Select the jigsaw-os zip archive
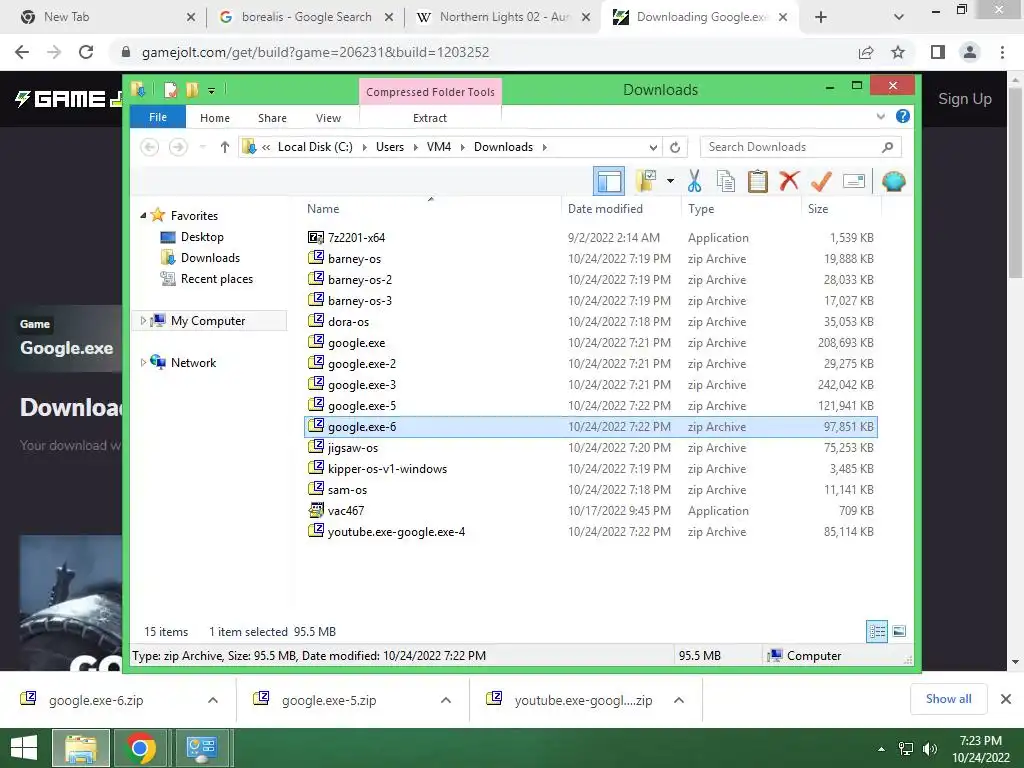This screenshot has height=768, width=1024. click(x=590, y=447)
